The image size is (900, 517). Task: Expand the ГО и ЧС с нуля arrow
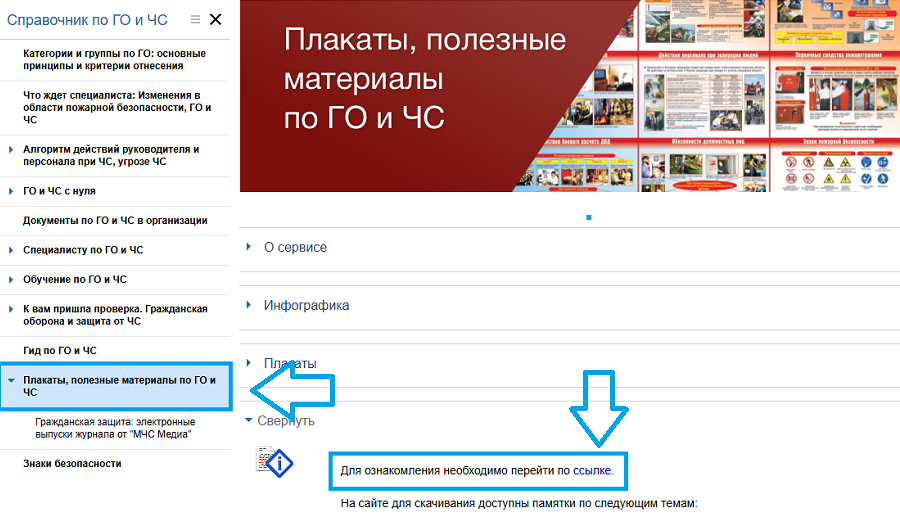pyautogui.click(x=11, y=191)
